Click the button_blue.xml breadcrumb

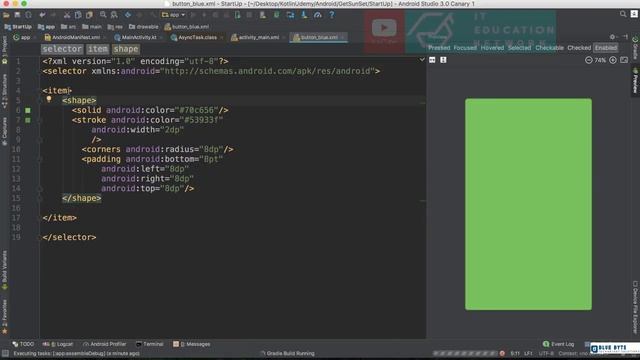pyautogui.click(x=187, y=27)
